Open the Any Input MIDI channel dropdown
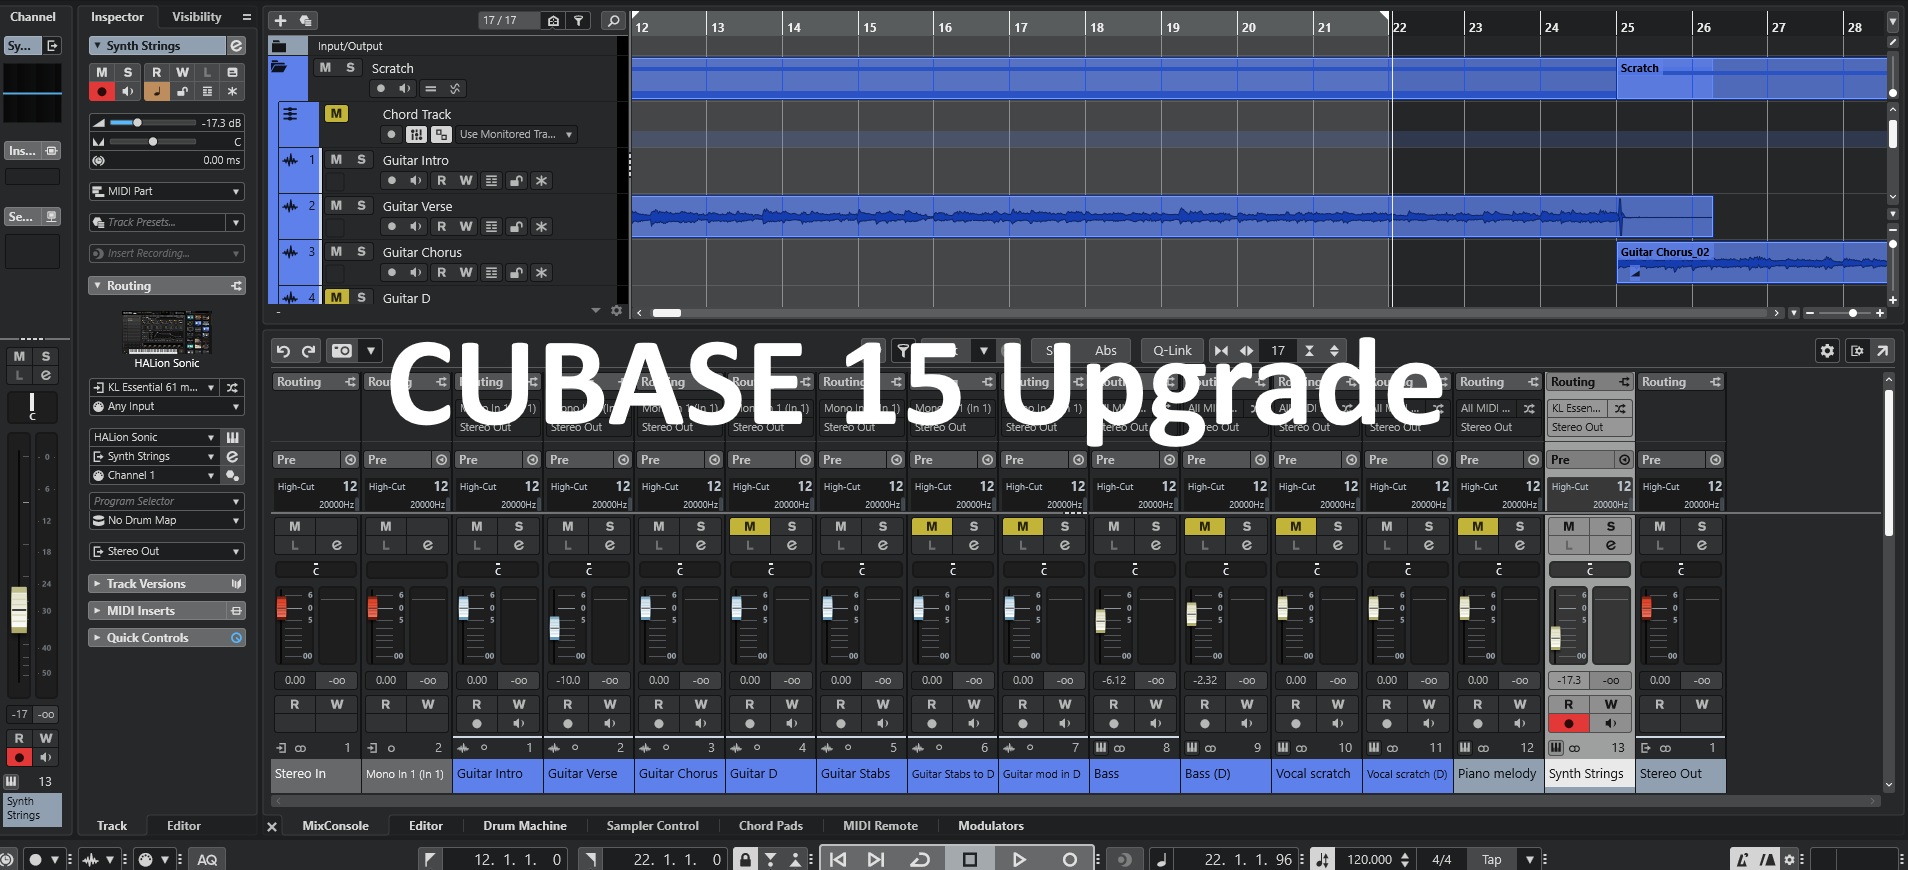 [x=167, y=407]
